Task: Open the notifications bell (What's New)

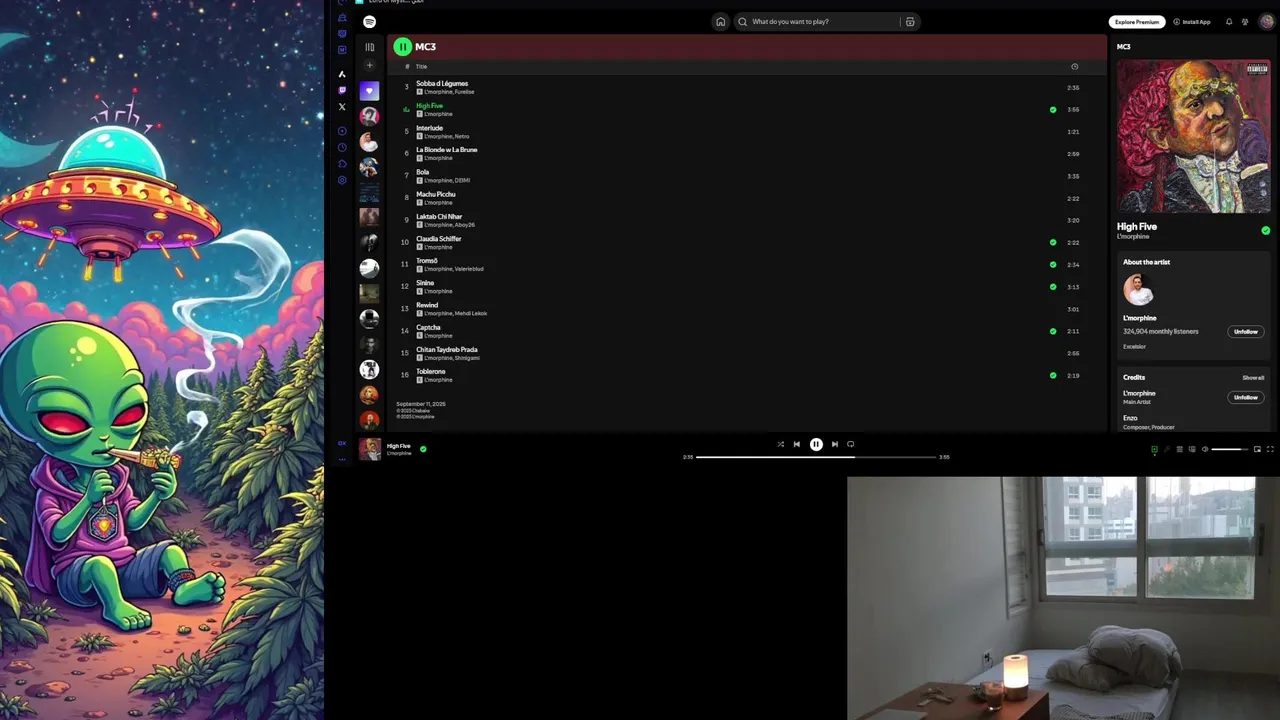Action: click(1229, 21)
